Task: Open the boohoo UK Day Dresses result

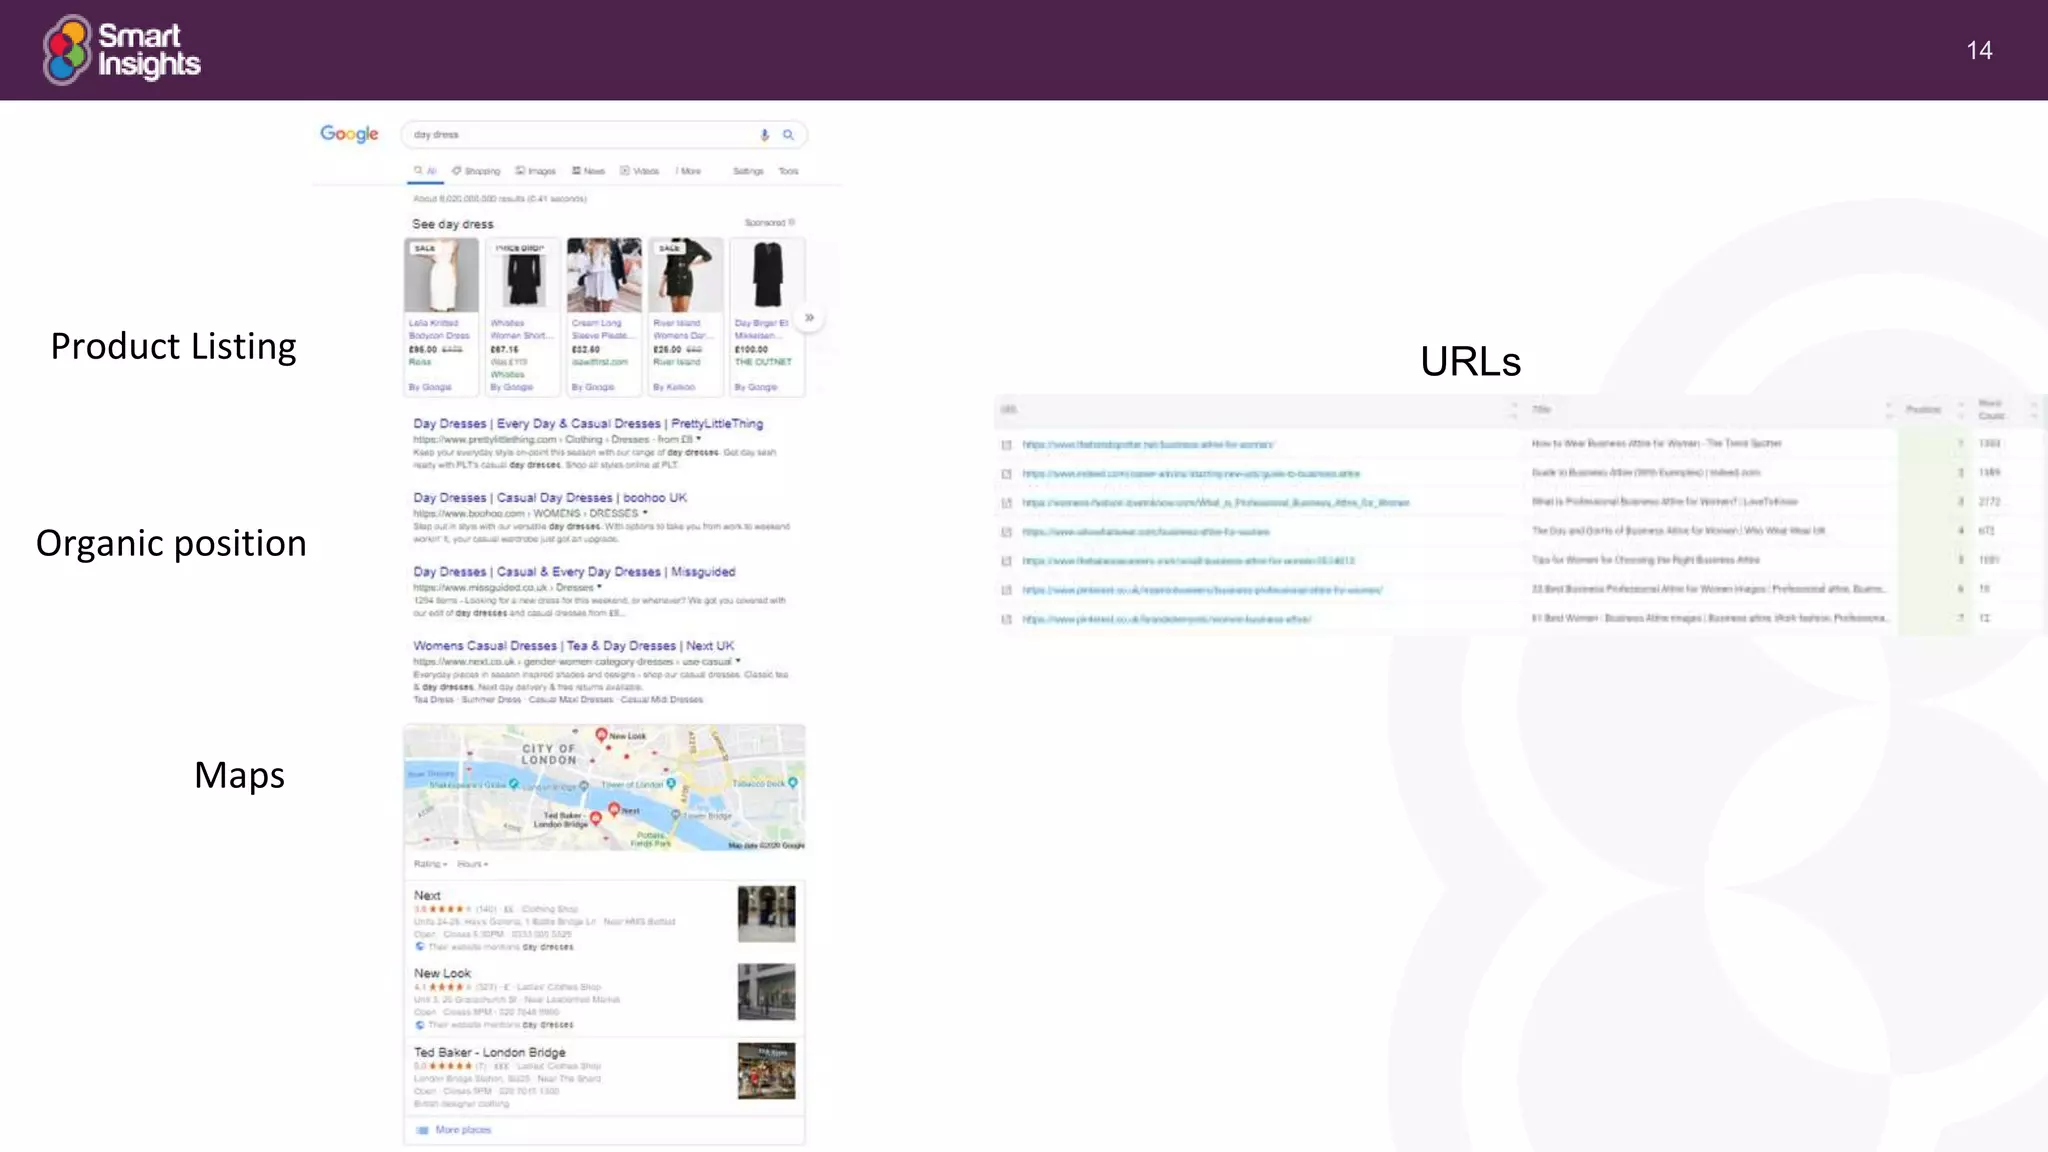Action: pyautogui.click(x=550, y=498)
